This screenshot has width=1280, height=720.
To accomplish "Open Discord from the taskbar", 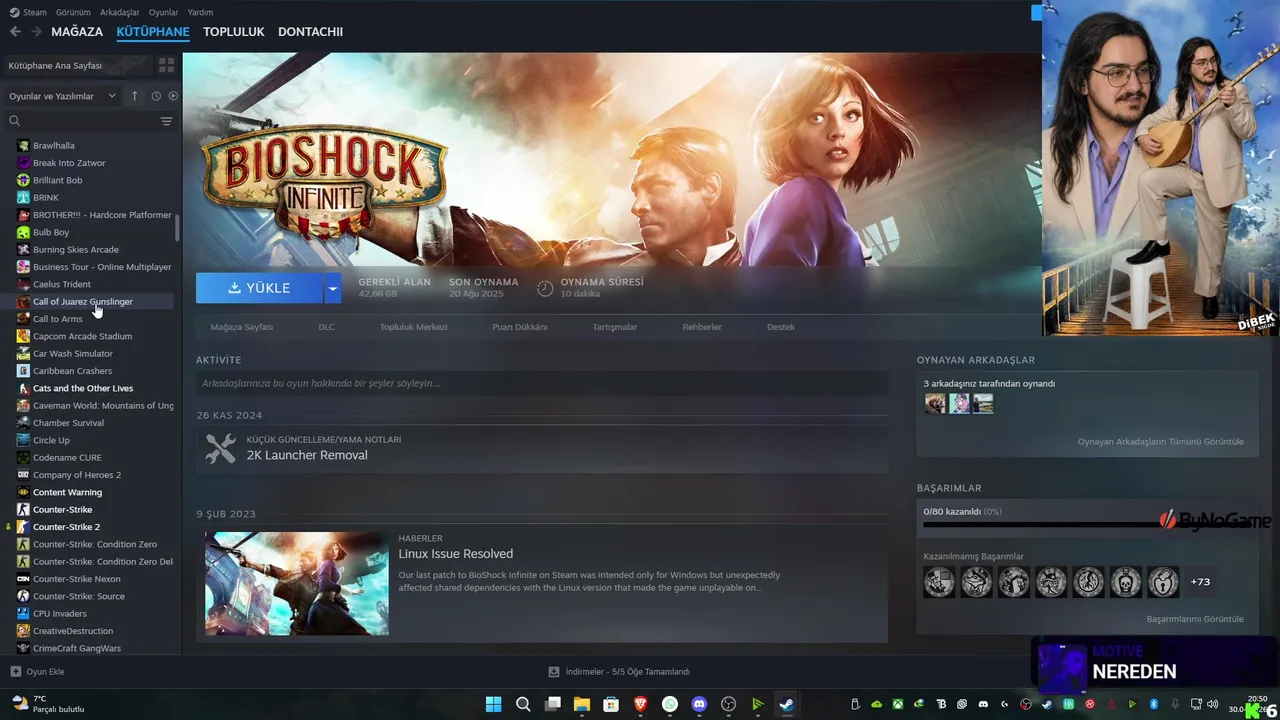I will [699, 704].
